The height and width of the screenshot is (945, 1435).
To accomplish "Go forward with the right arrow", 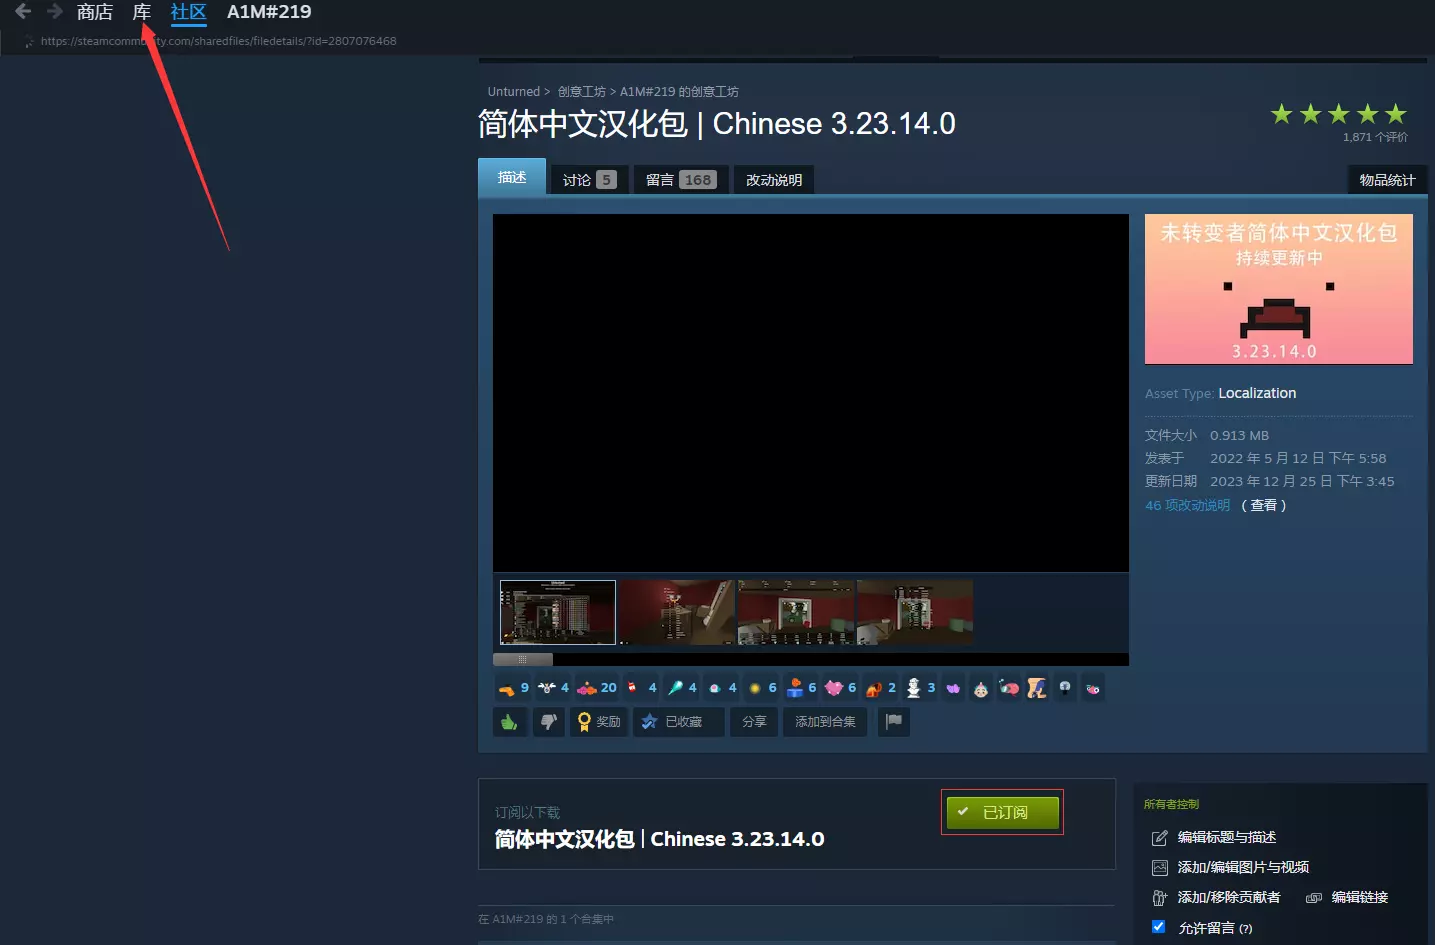I will [x=54, y=12].
